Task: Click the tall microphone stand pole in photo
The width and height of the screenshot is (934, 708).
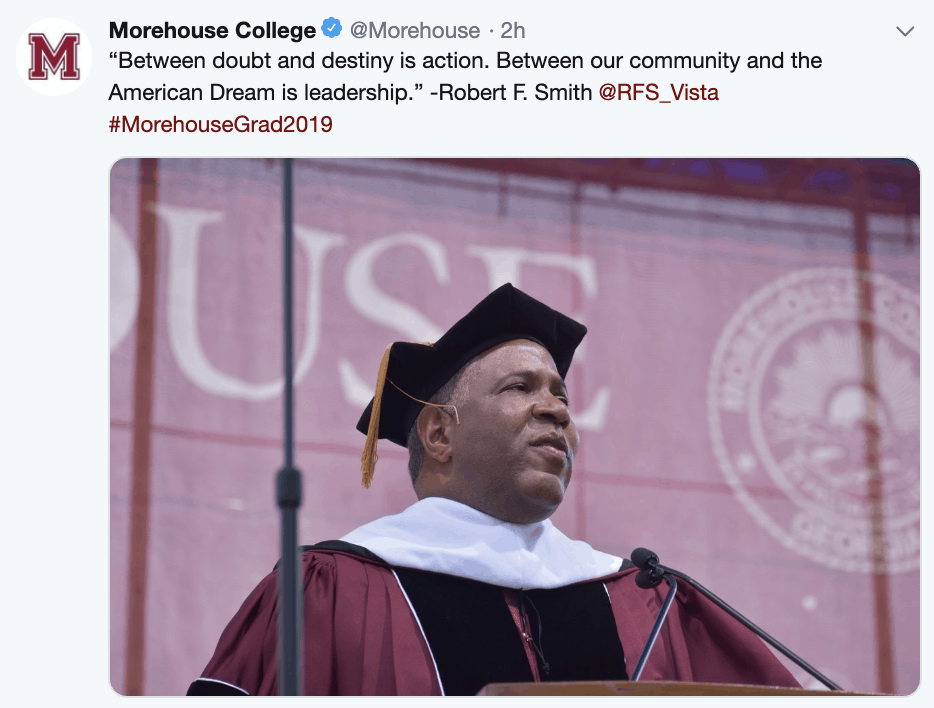Action: pyautogui.click(x=289, y=400)
